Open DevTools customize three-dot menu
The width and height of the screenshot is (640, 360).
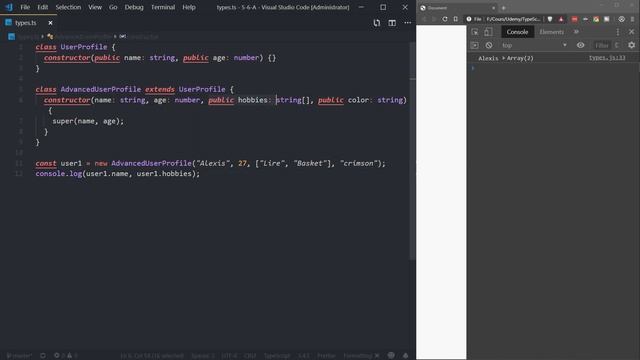coord(618,32)
